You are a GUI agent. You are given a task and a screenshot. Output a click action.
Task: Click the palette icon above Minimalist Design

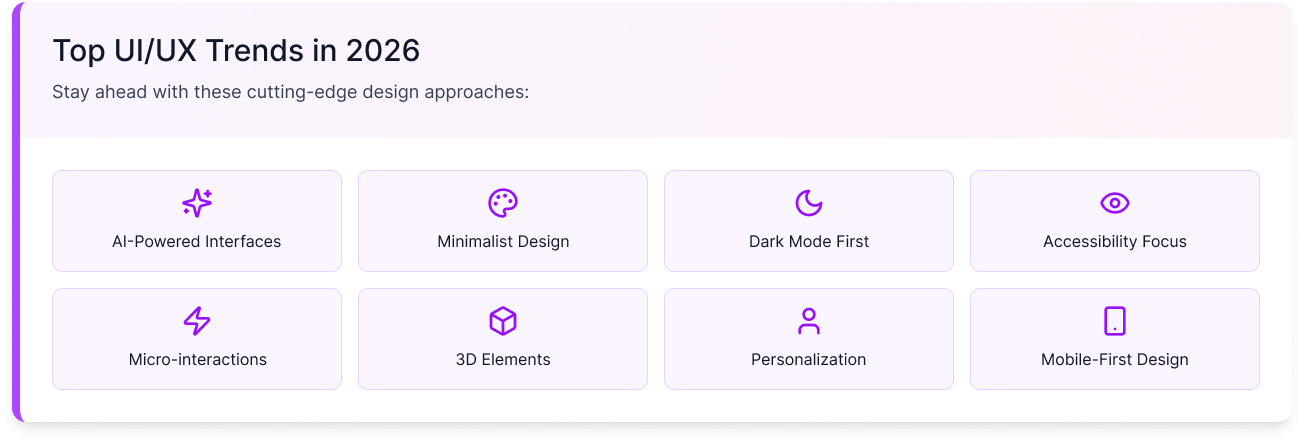tap(503, 203)
